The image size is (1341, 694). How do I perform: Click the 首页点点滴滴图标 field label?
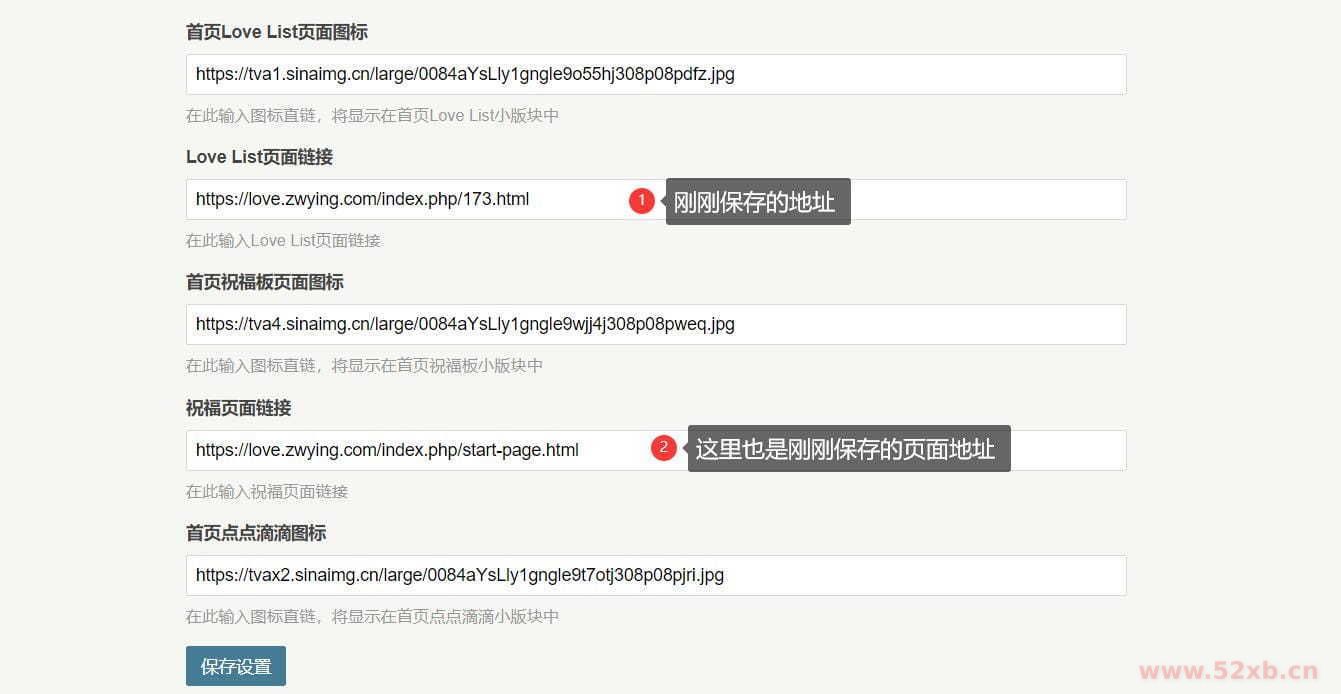coord(256,533)
